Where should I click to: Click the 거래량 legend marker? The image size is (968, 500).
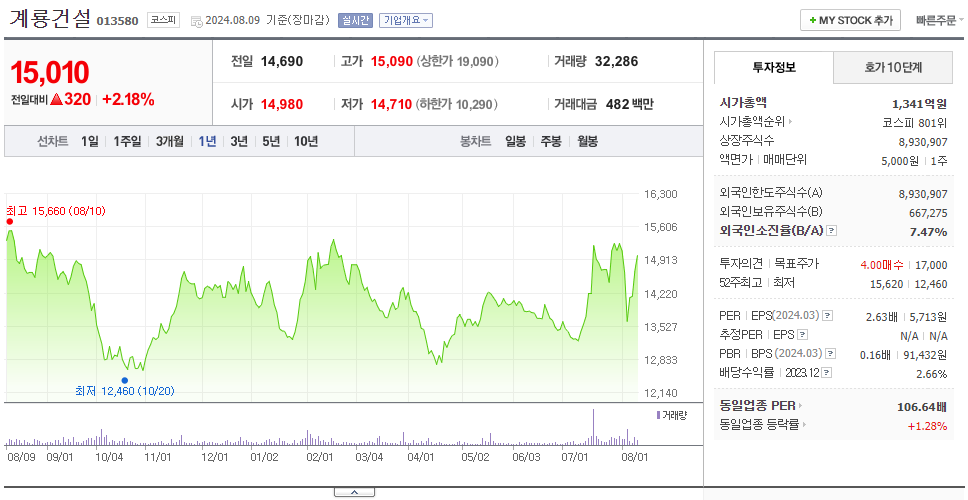click(x=658, y=415)
